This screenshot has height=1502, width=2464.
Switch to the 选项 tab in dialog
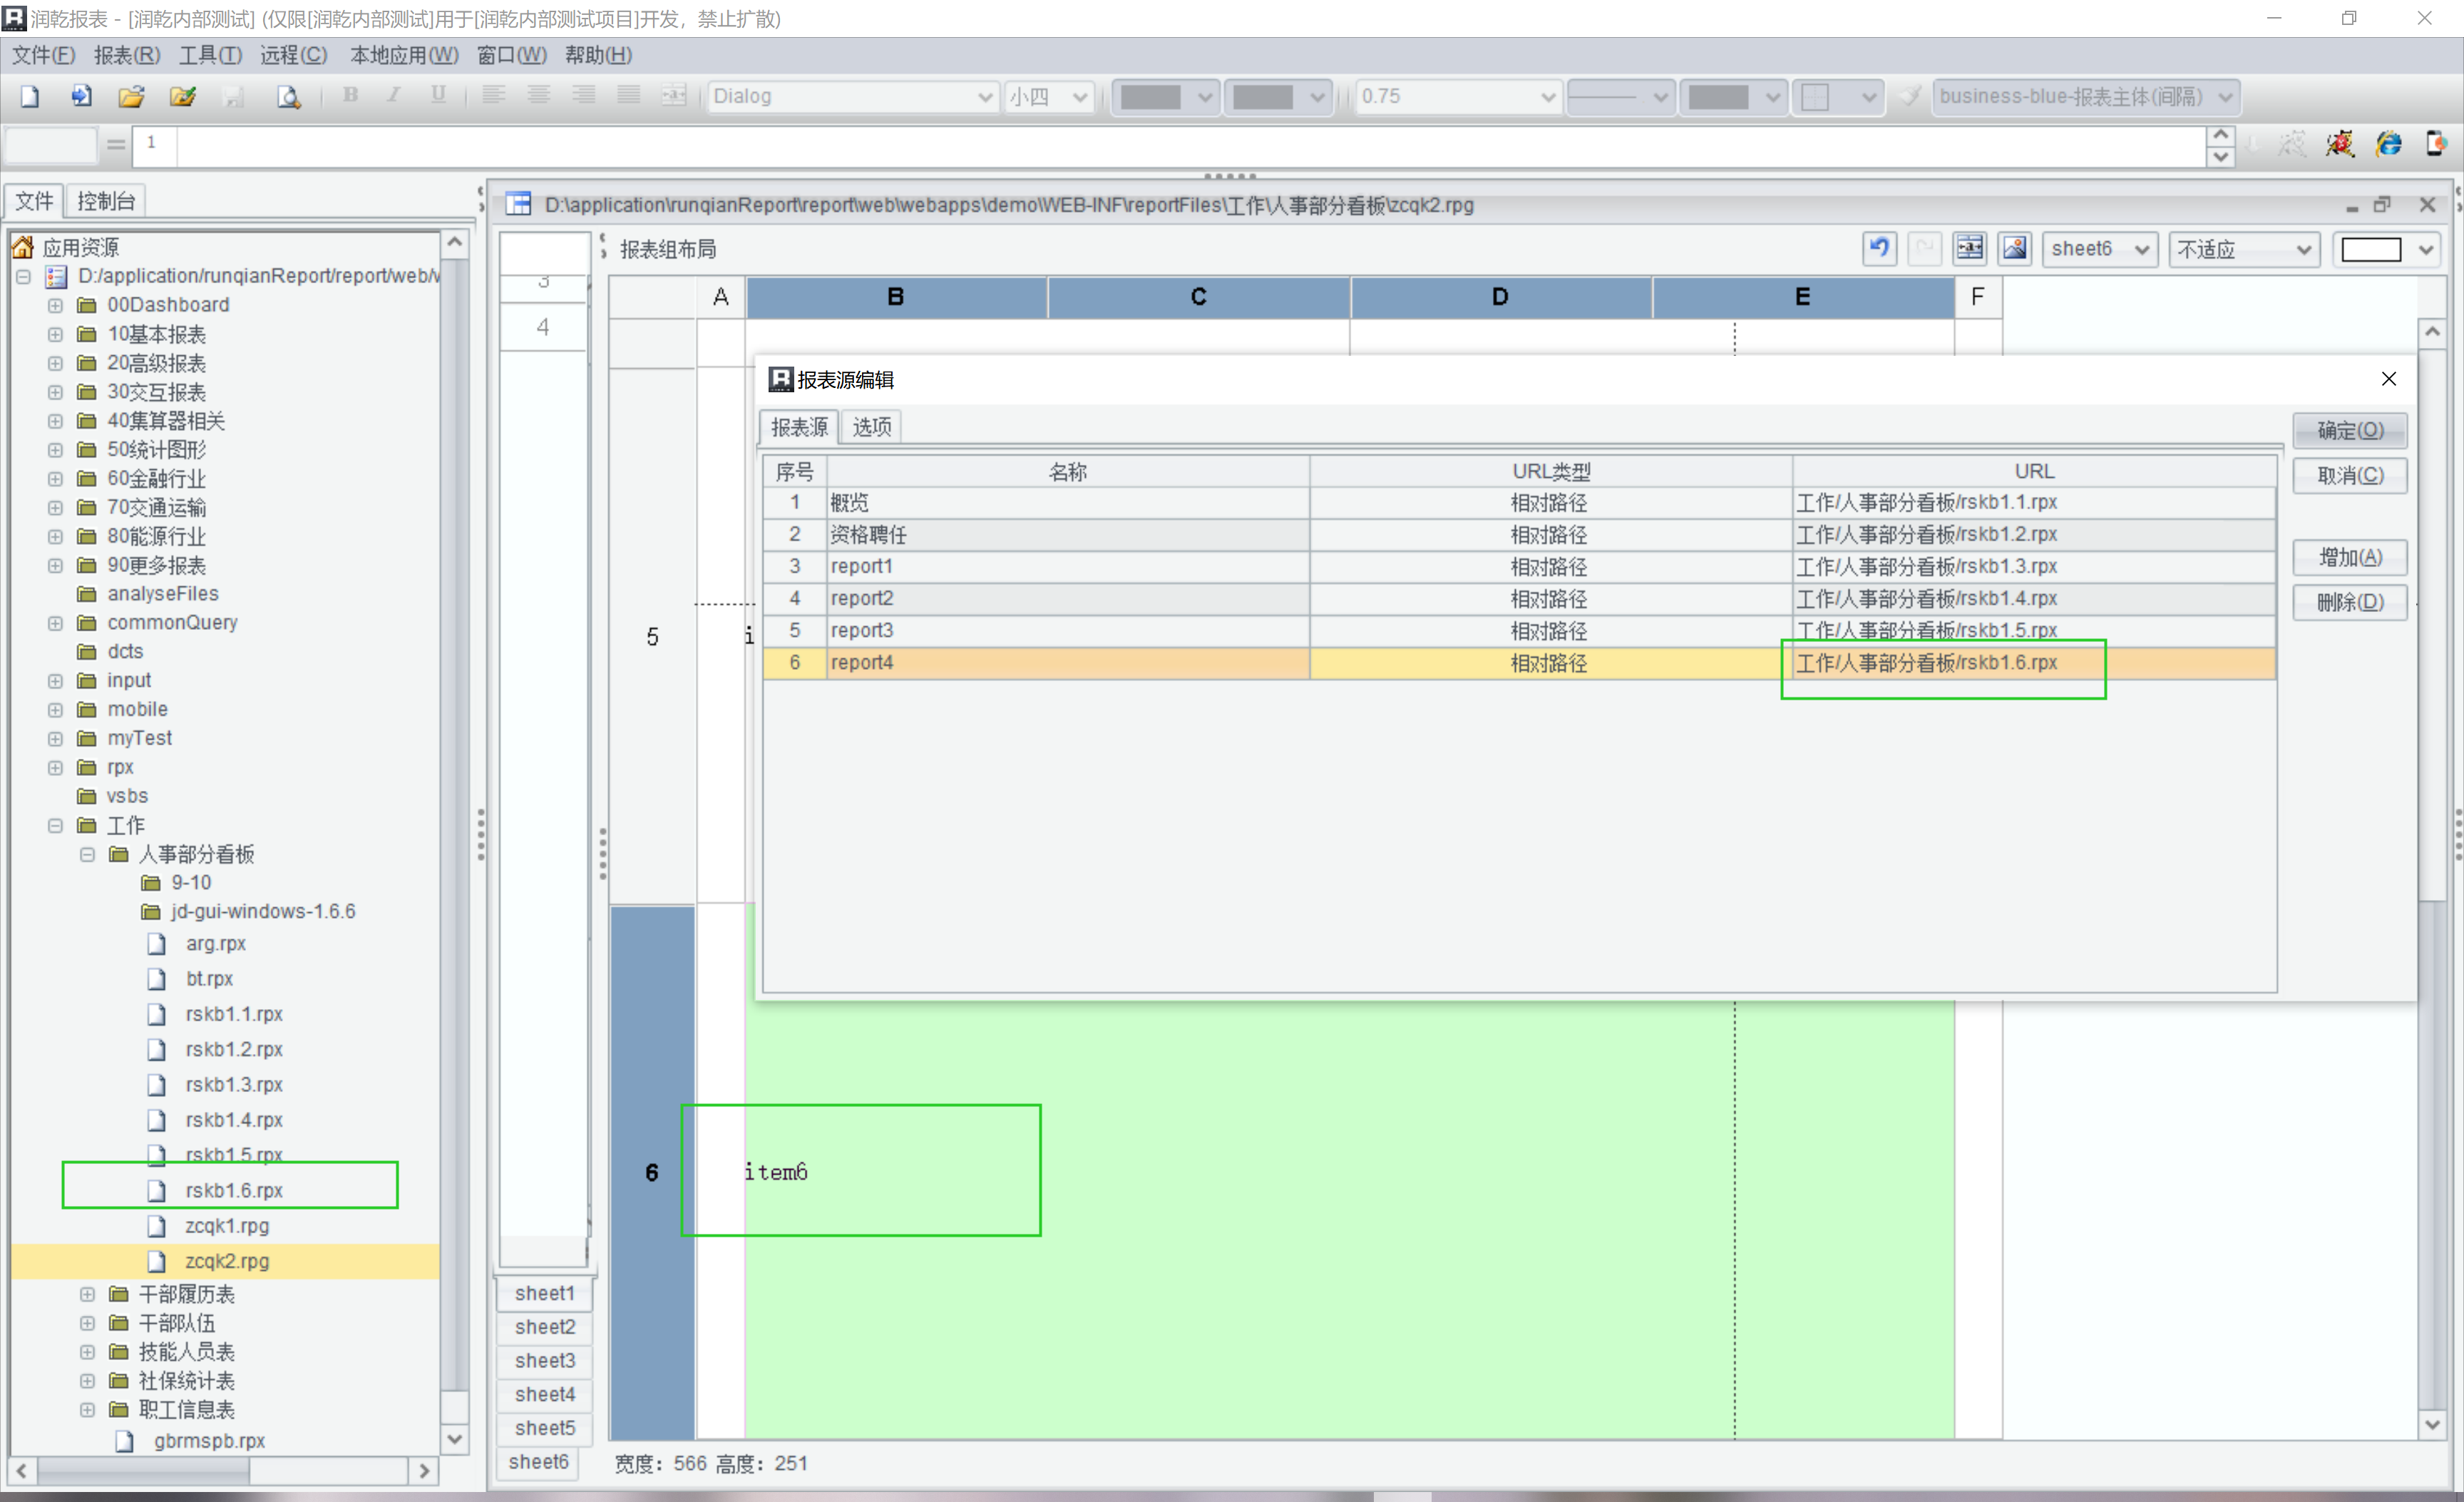pos(871,427)
